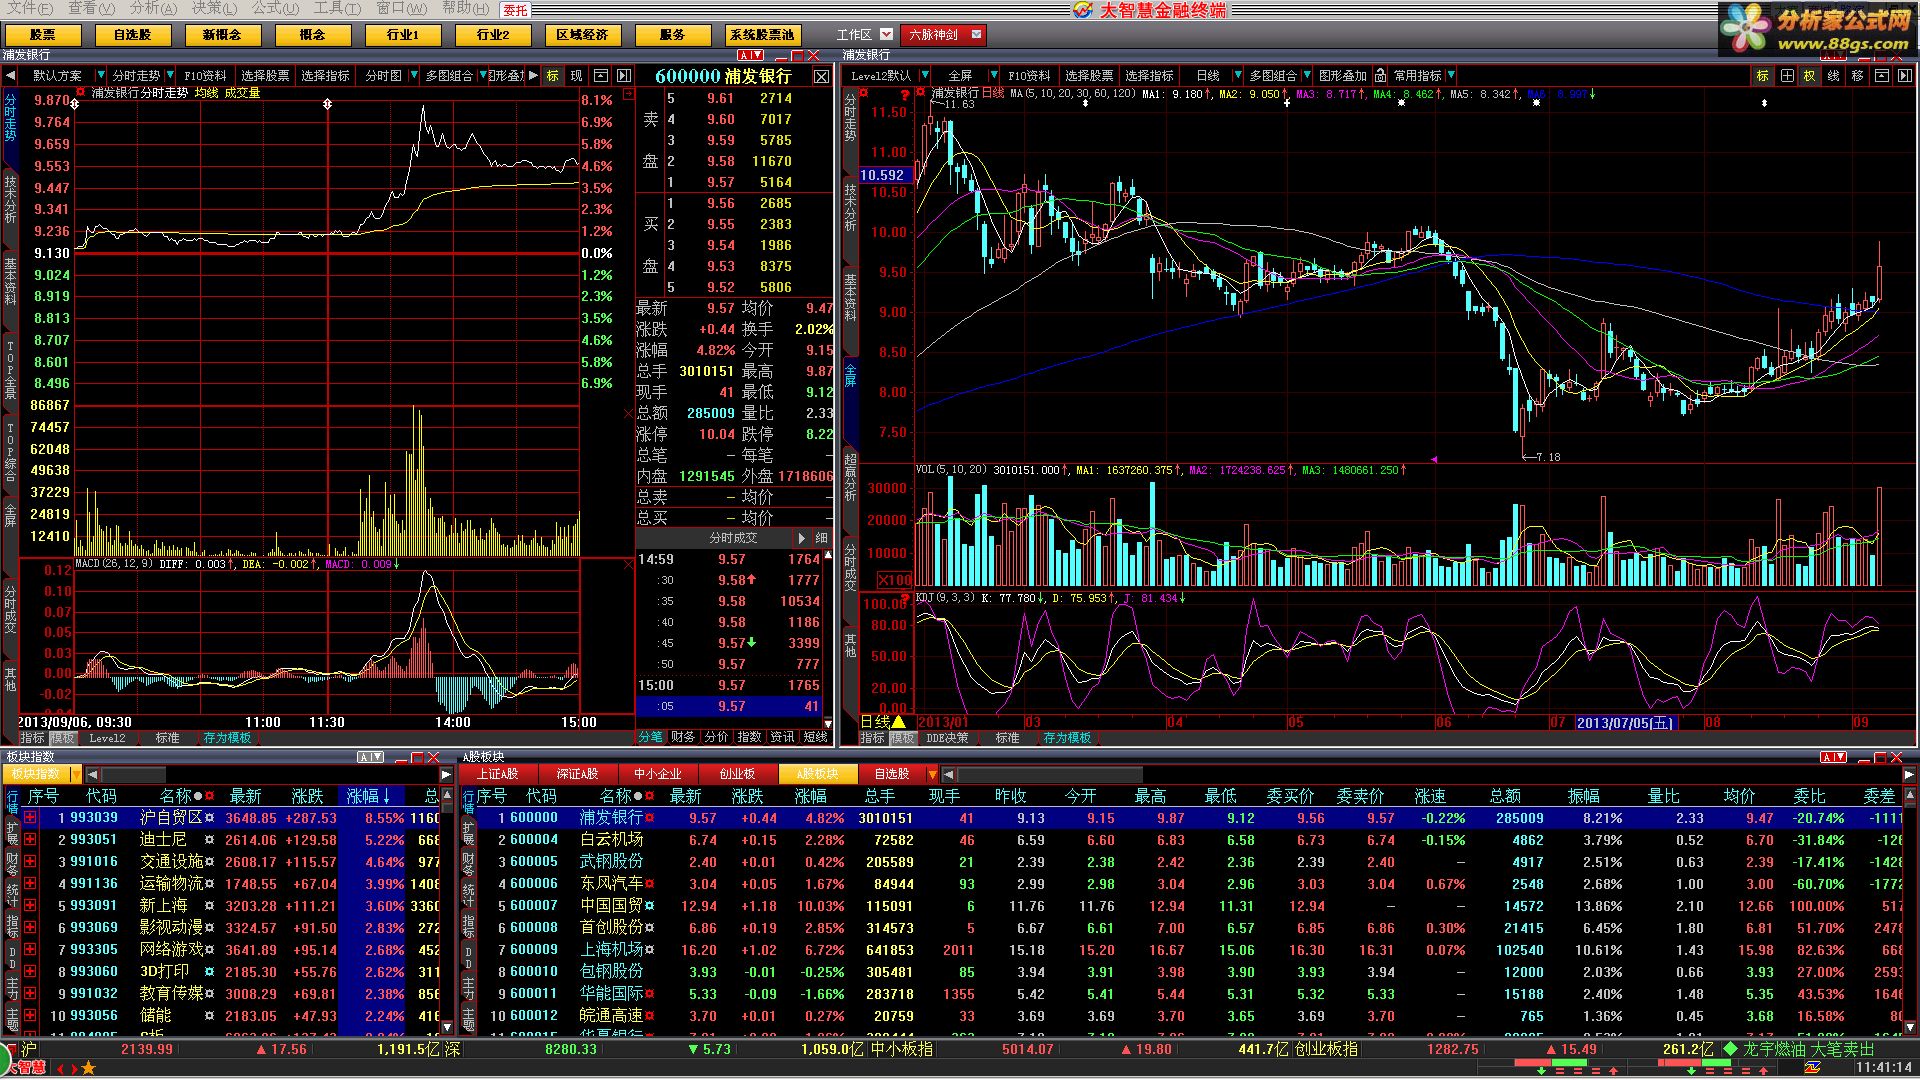This screenshot has height=1080, width=1920.
Task: Click the red arrow icon beside 8.1%
Action: tap(628, 94)
